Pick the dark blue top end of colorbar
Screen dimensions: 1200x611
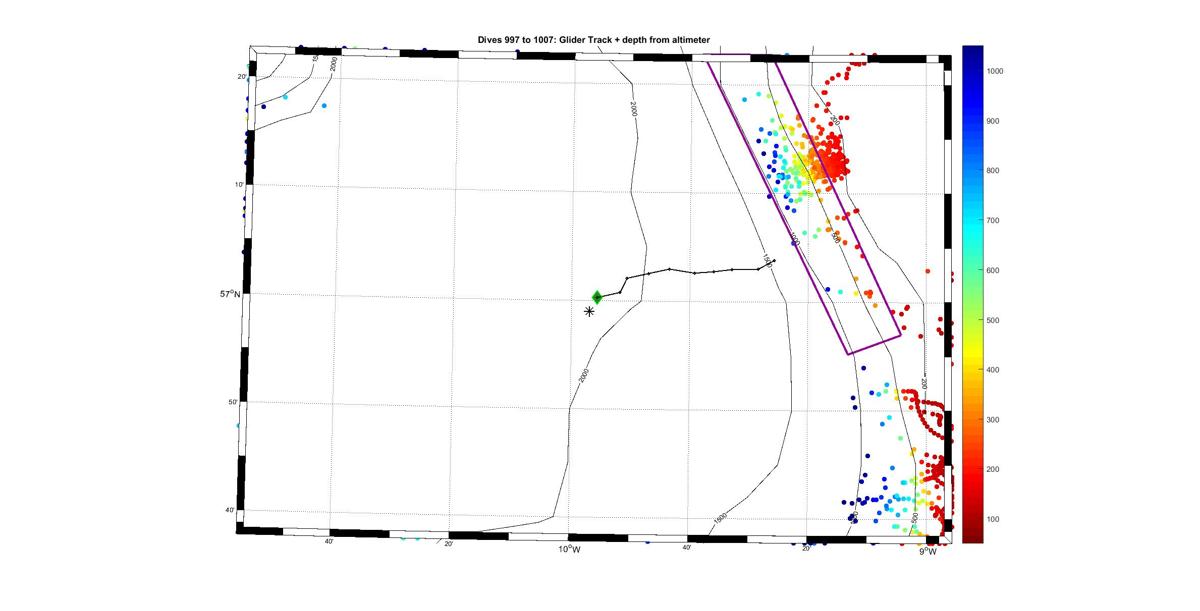coord(973,52)
